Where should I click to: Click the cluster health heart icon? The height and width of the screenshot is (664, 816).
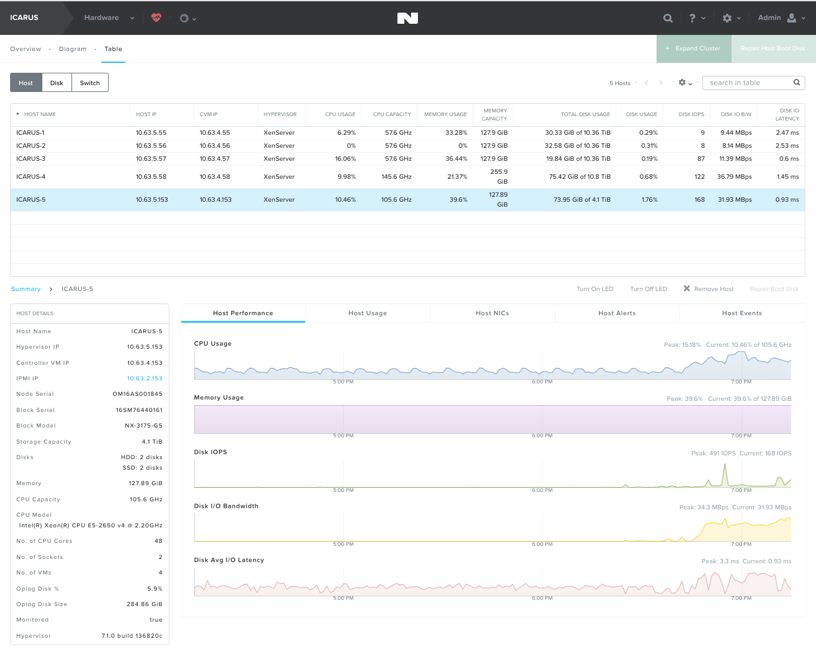[x=156, y=18]
